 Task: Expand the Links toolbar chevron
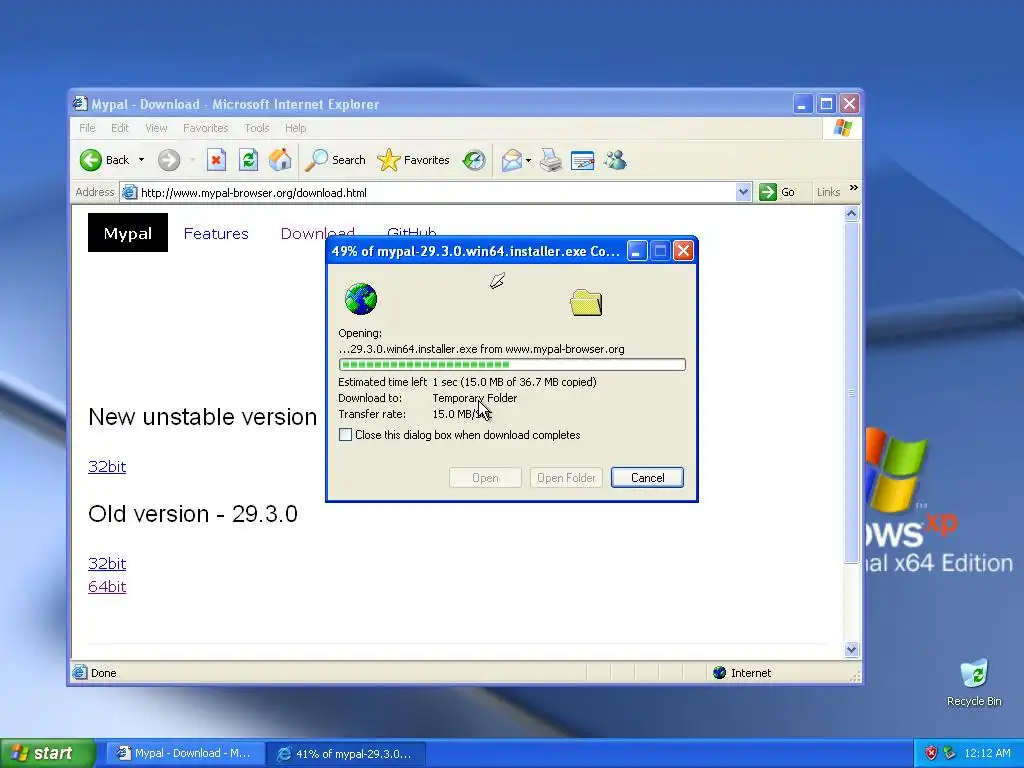(854, 188)
